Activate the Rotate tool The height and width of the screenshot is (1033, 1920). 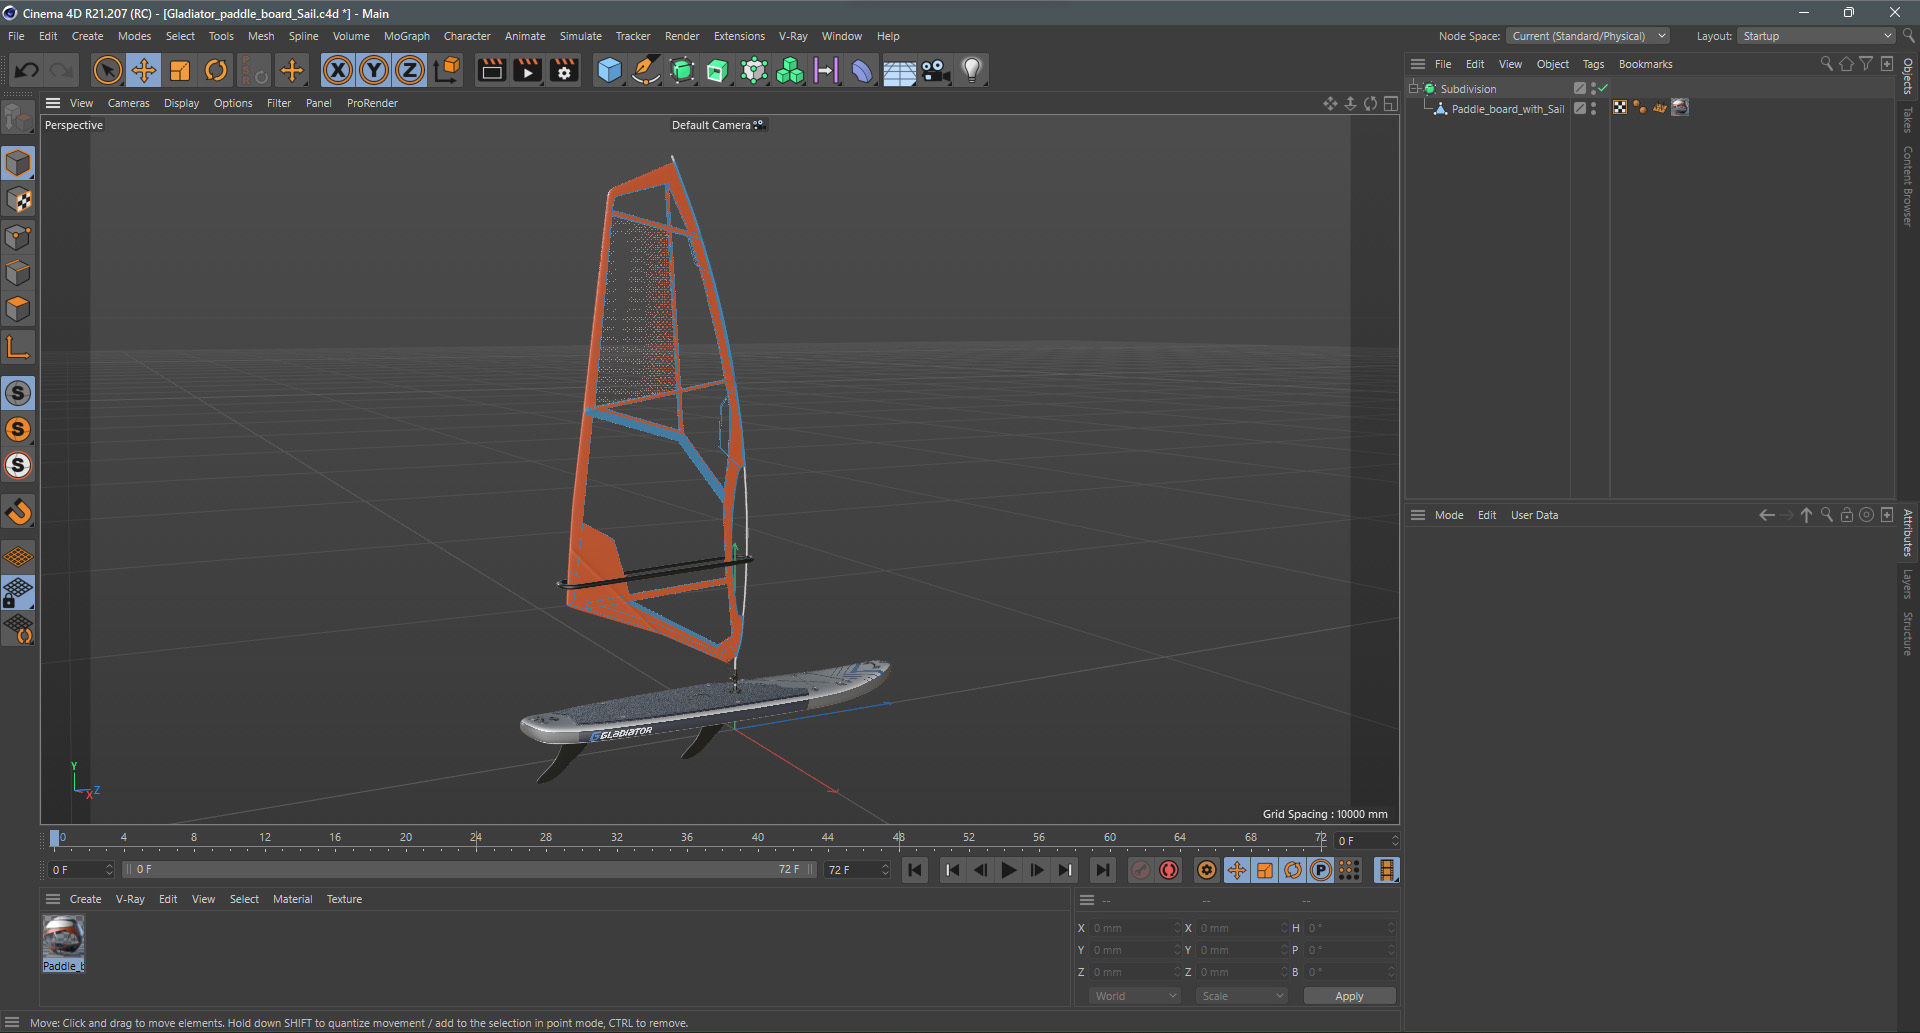216,70
